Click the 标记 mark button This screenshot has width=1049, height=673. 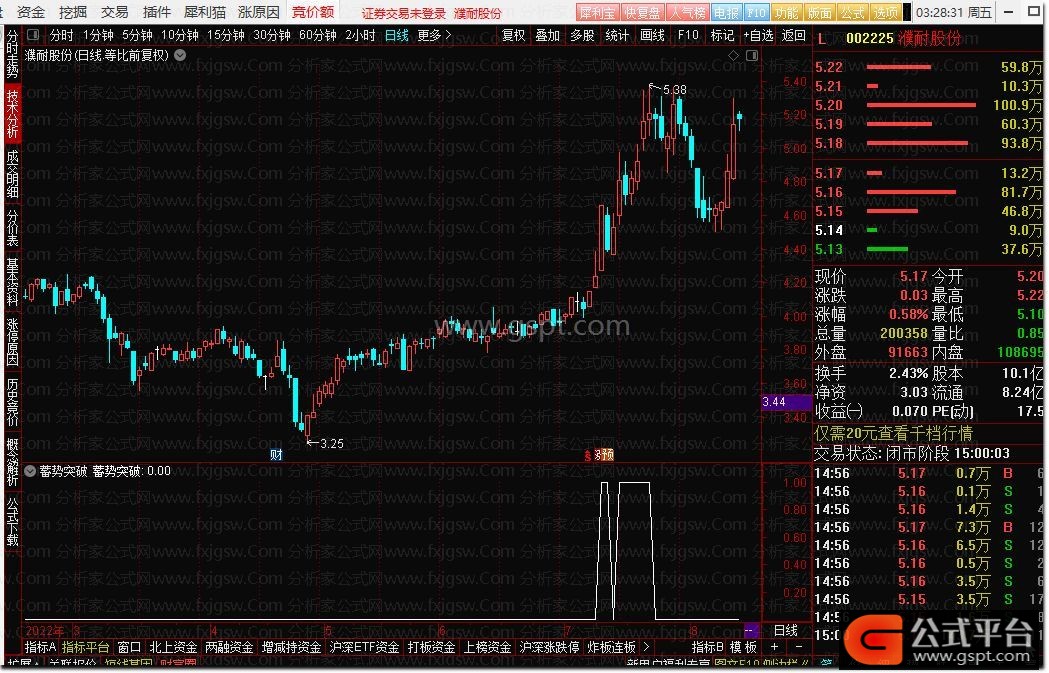point(723,35)
